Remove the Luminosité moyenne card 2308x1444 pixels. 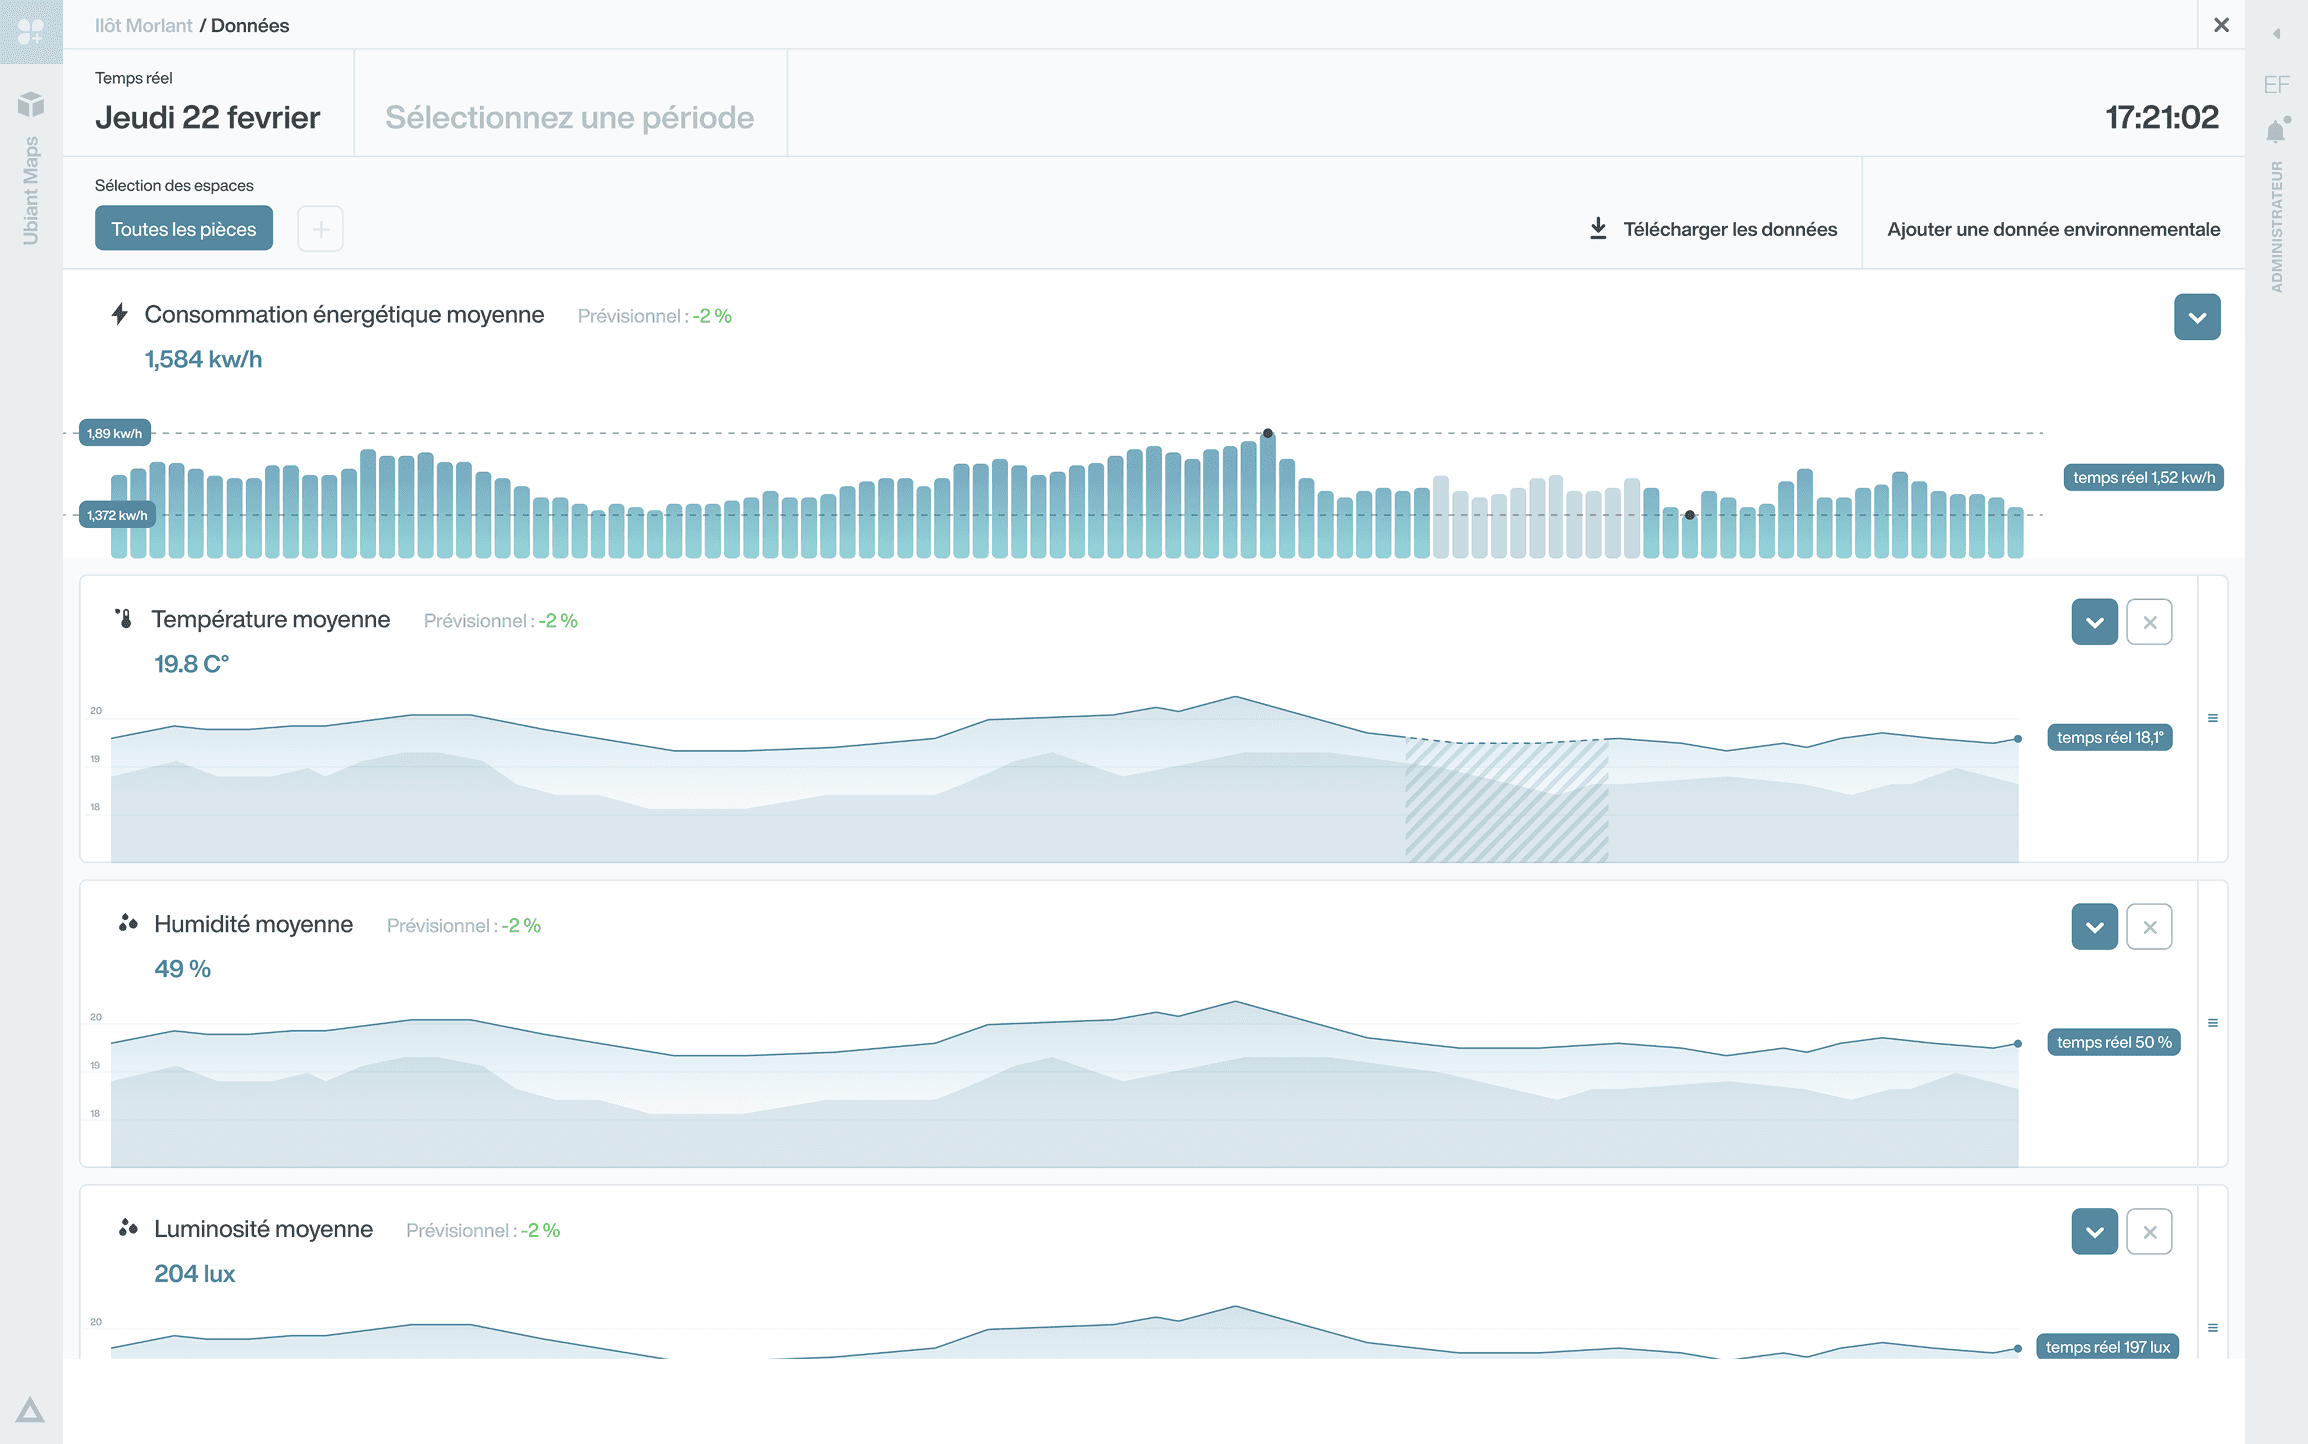point(2149,1232)
